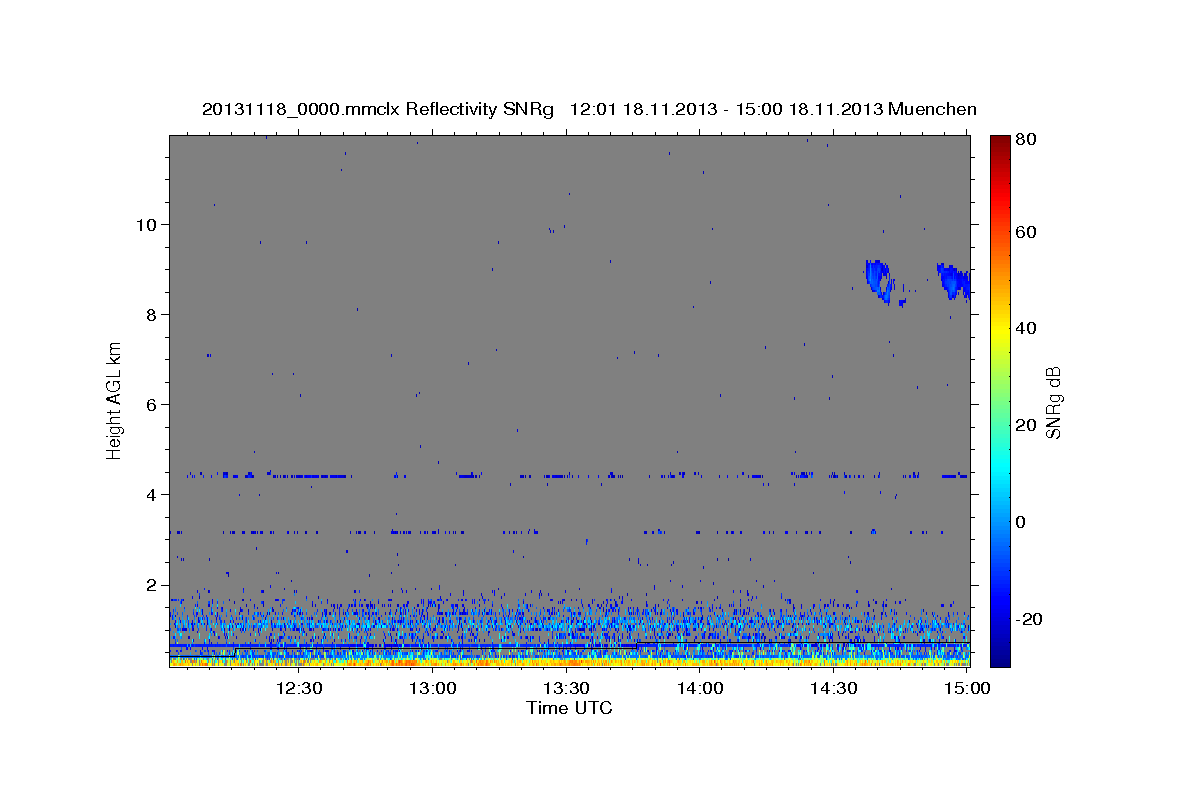The height and width of the screenshot is (800, 1200).
Task: Click the dark red top of the colorbar
Action: 1000,145
